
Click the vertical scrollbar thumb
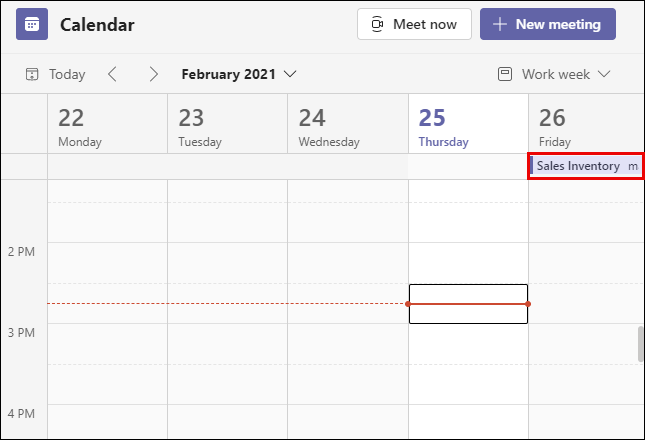(640, 342)
